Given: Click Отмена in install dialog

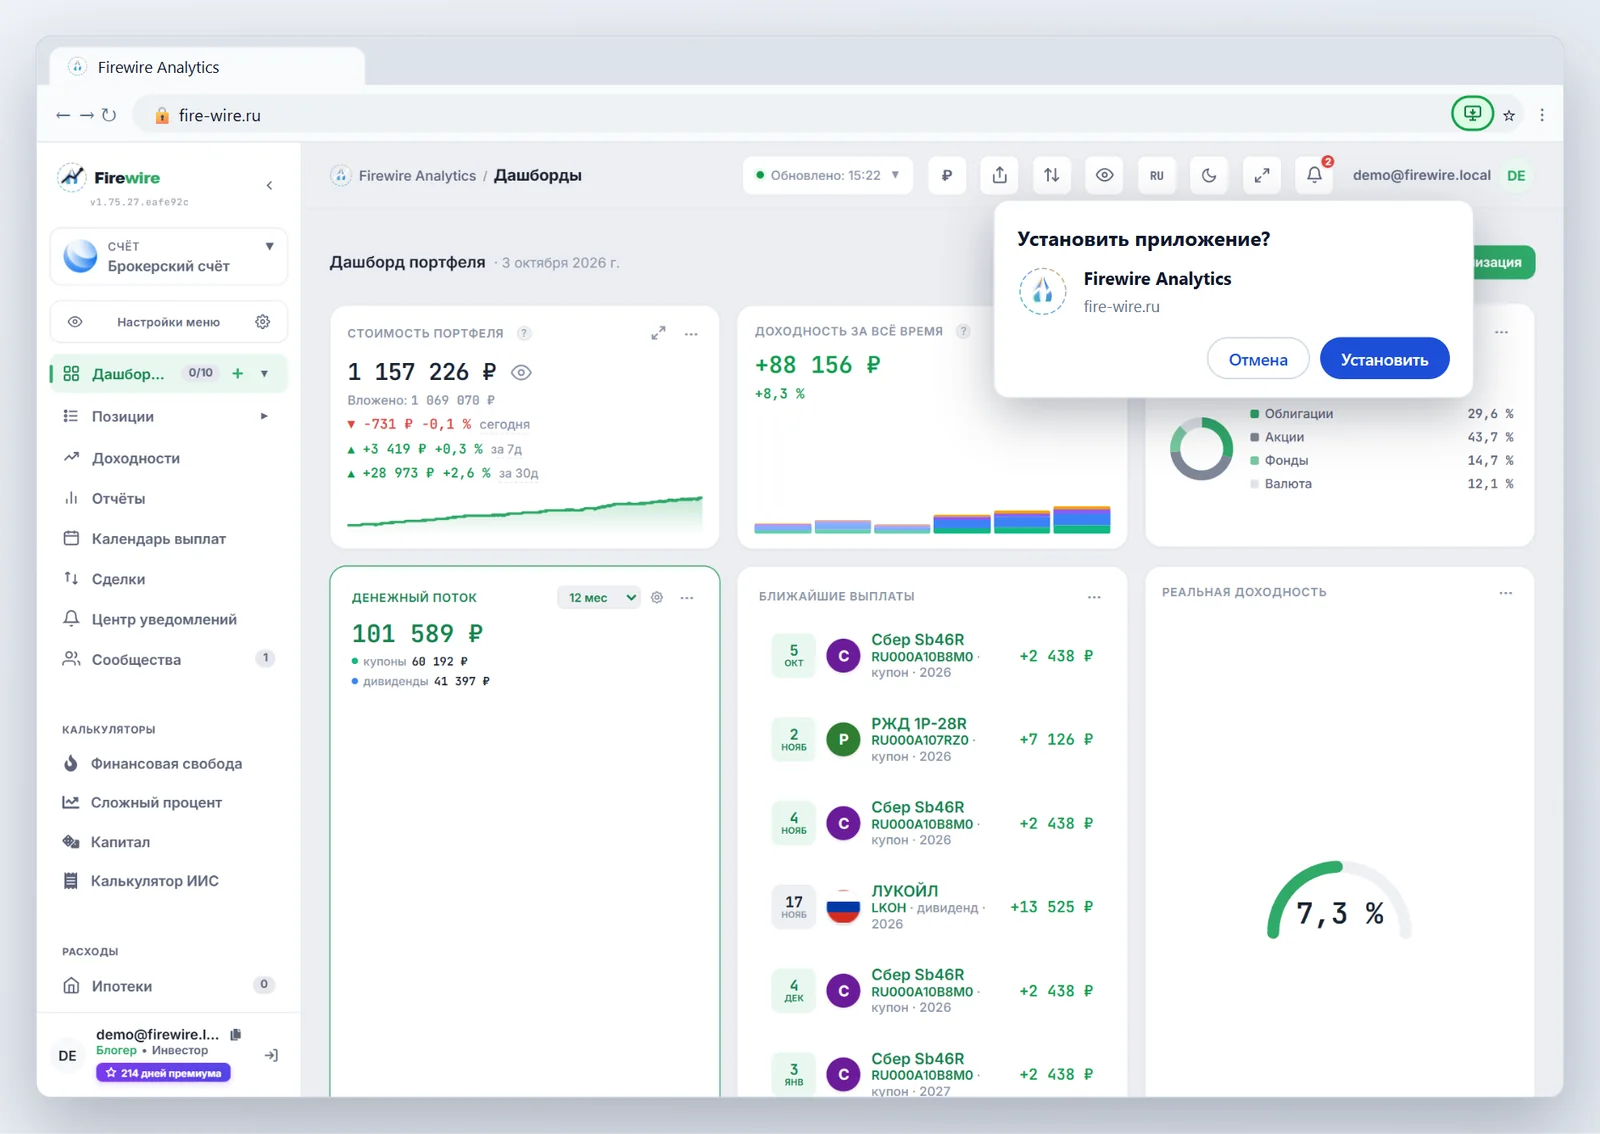Looking at the screenshot, I should (1258, 359).
